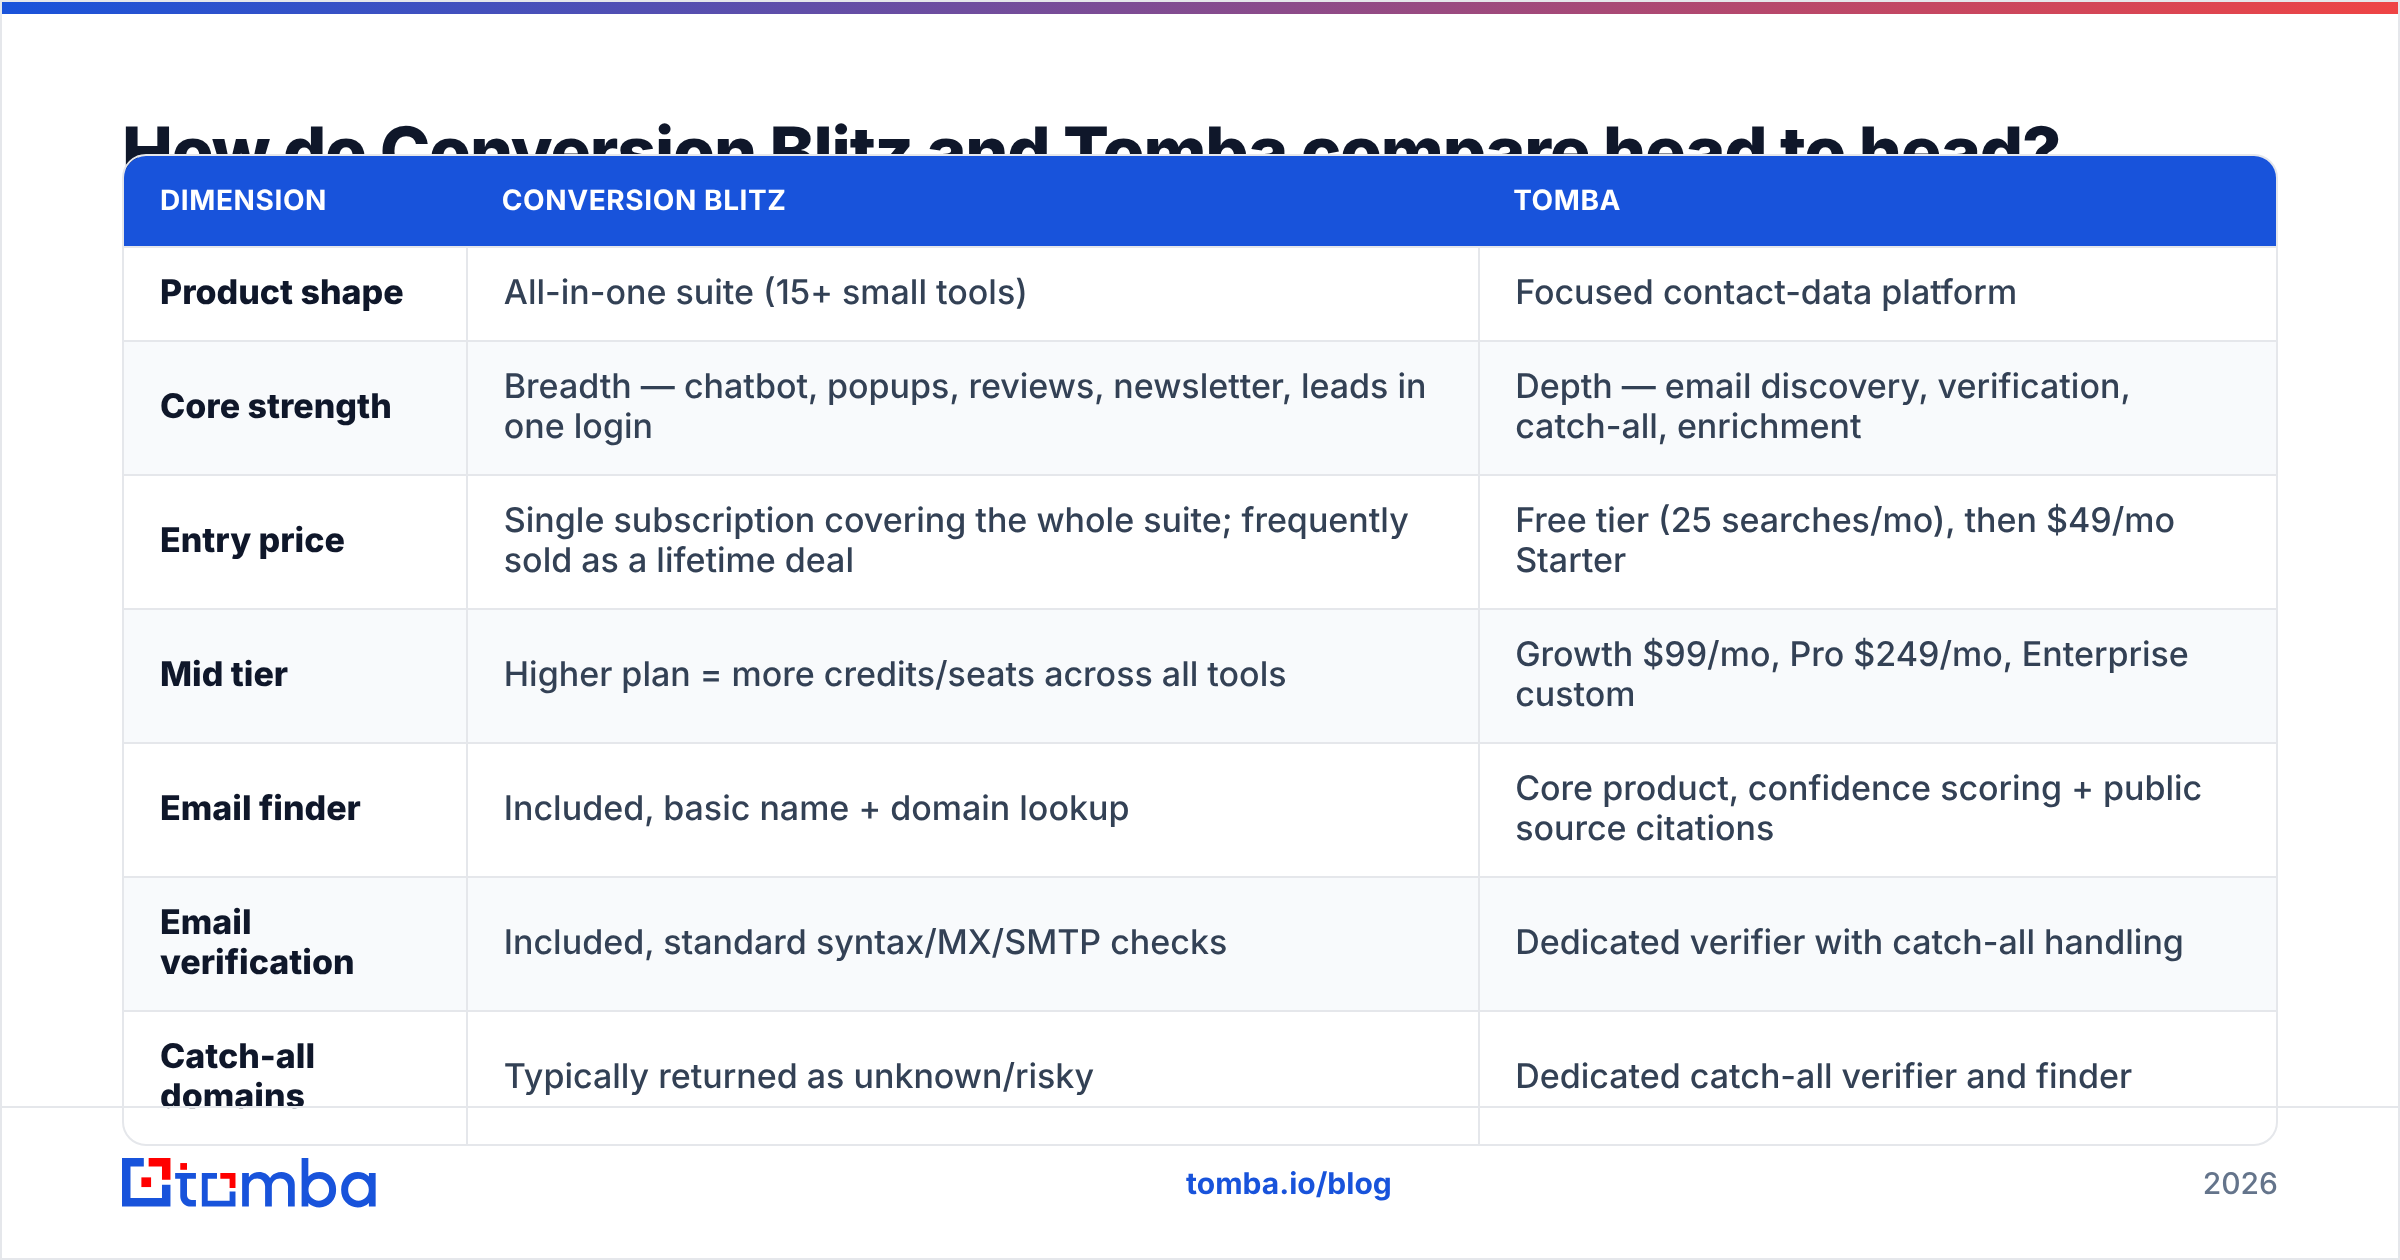Select the TOMBA column header

click(1566, 200)
